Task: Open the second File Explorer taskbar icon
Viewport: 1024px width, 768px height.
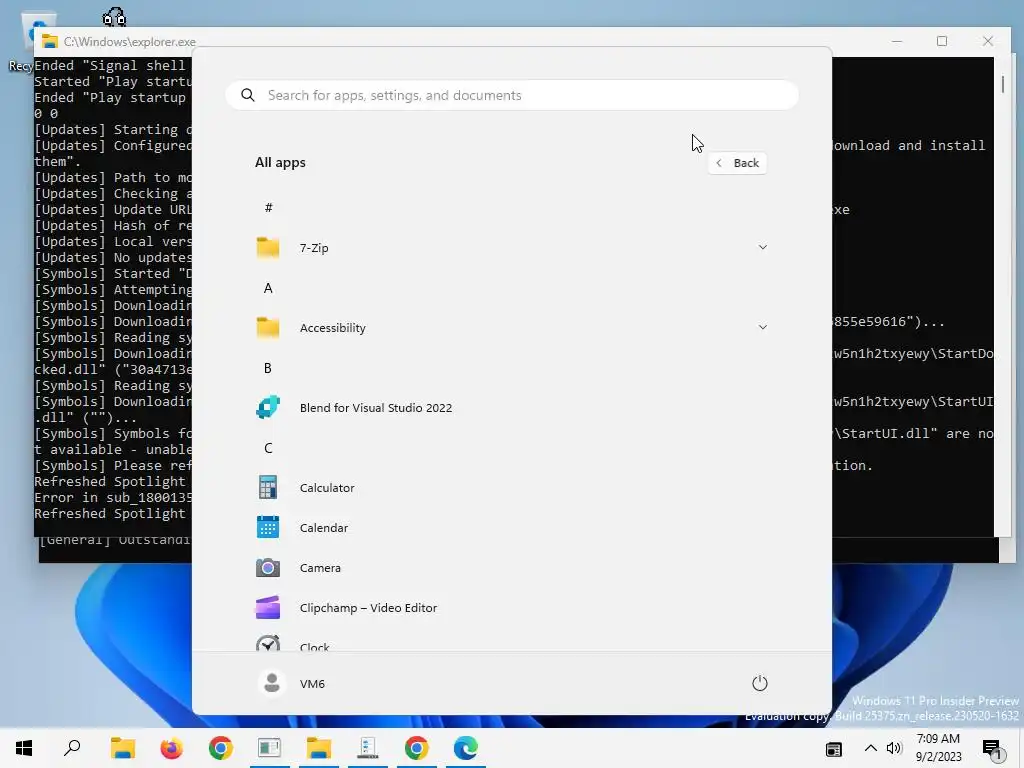Action: [x=319, y=748]
